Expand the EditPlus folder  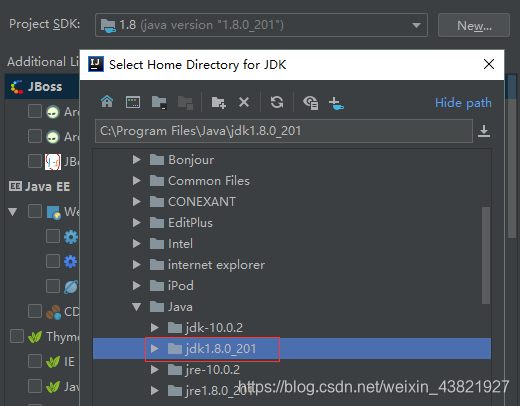136,223
